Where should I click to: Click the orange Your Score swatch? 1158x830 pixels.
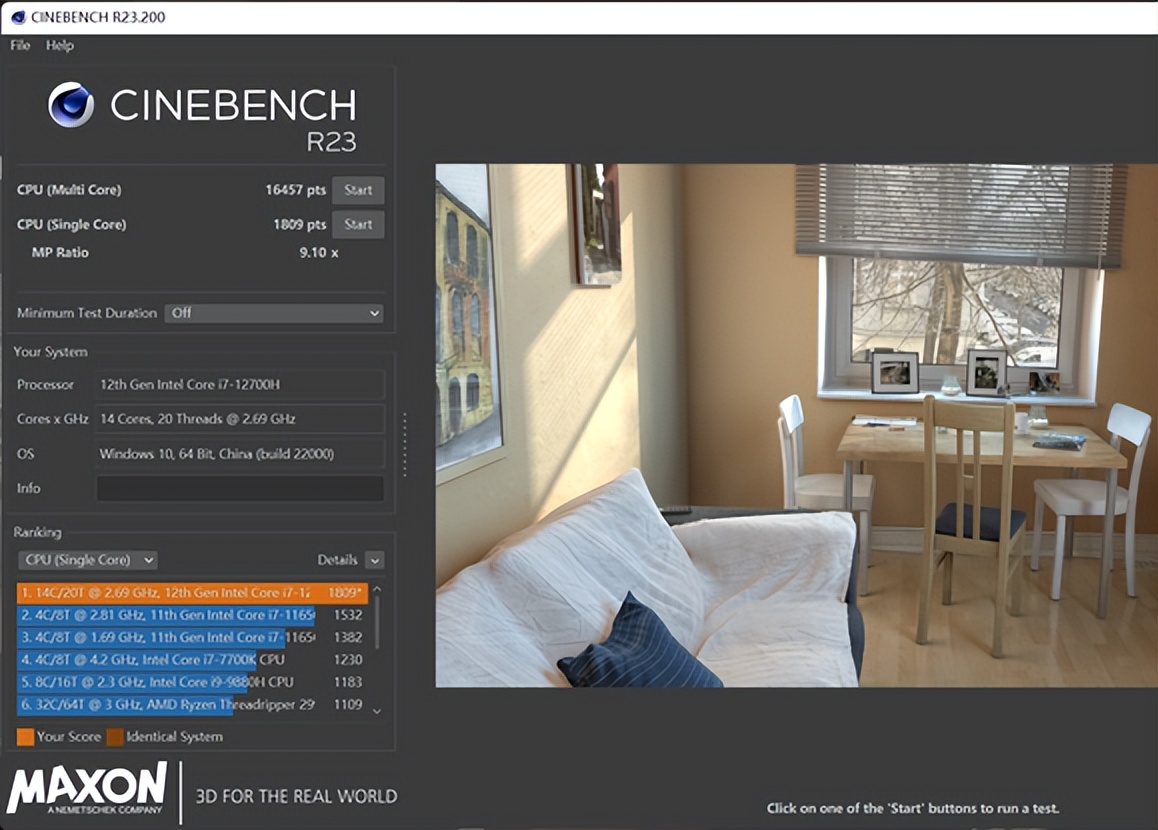coord(26,737)
